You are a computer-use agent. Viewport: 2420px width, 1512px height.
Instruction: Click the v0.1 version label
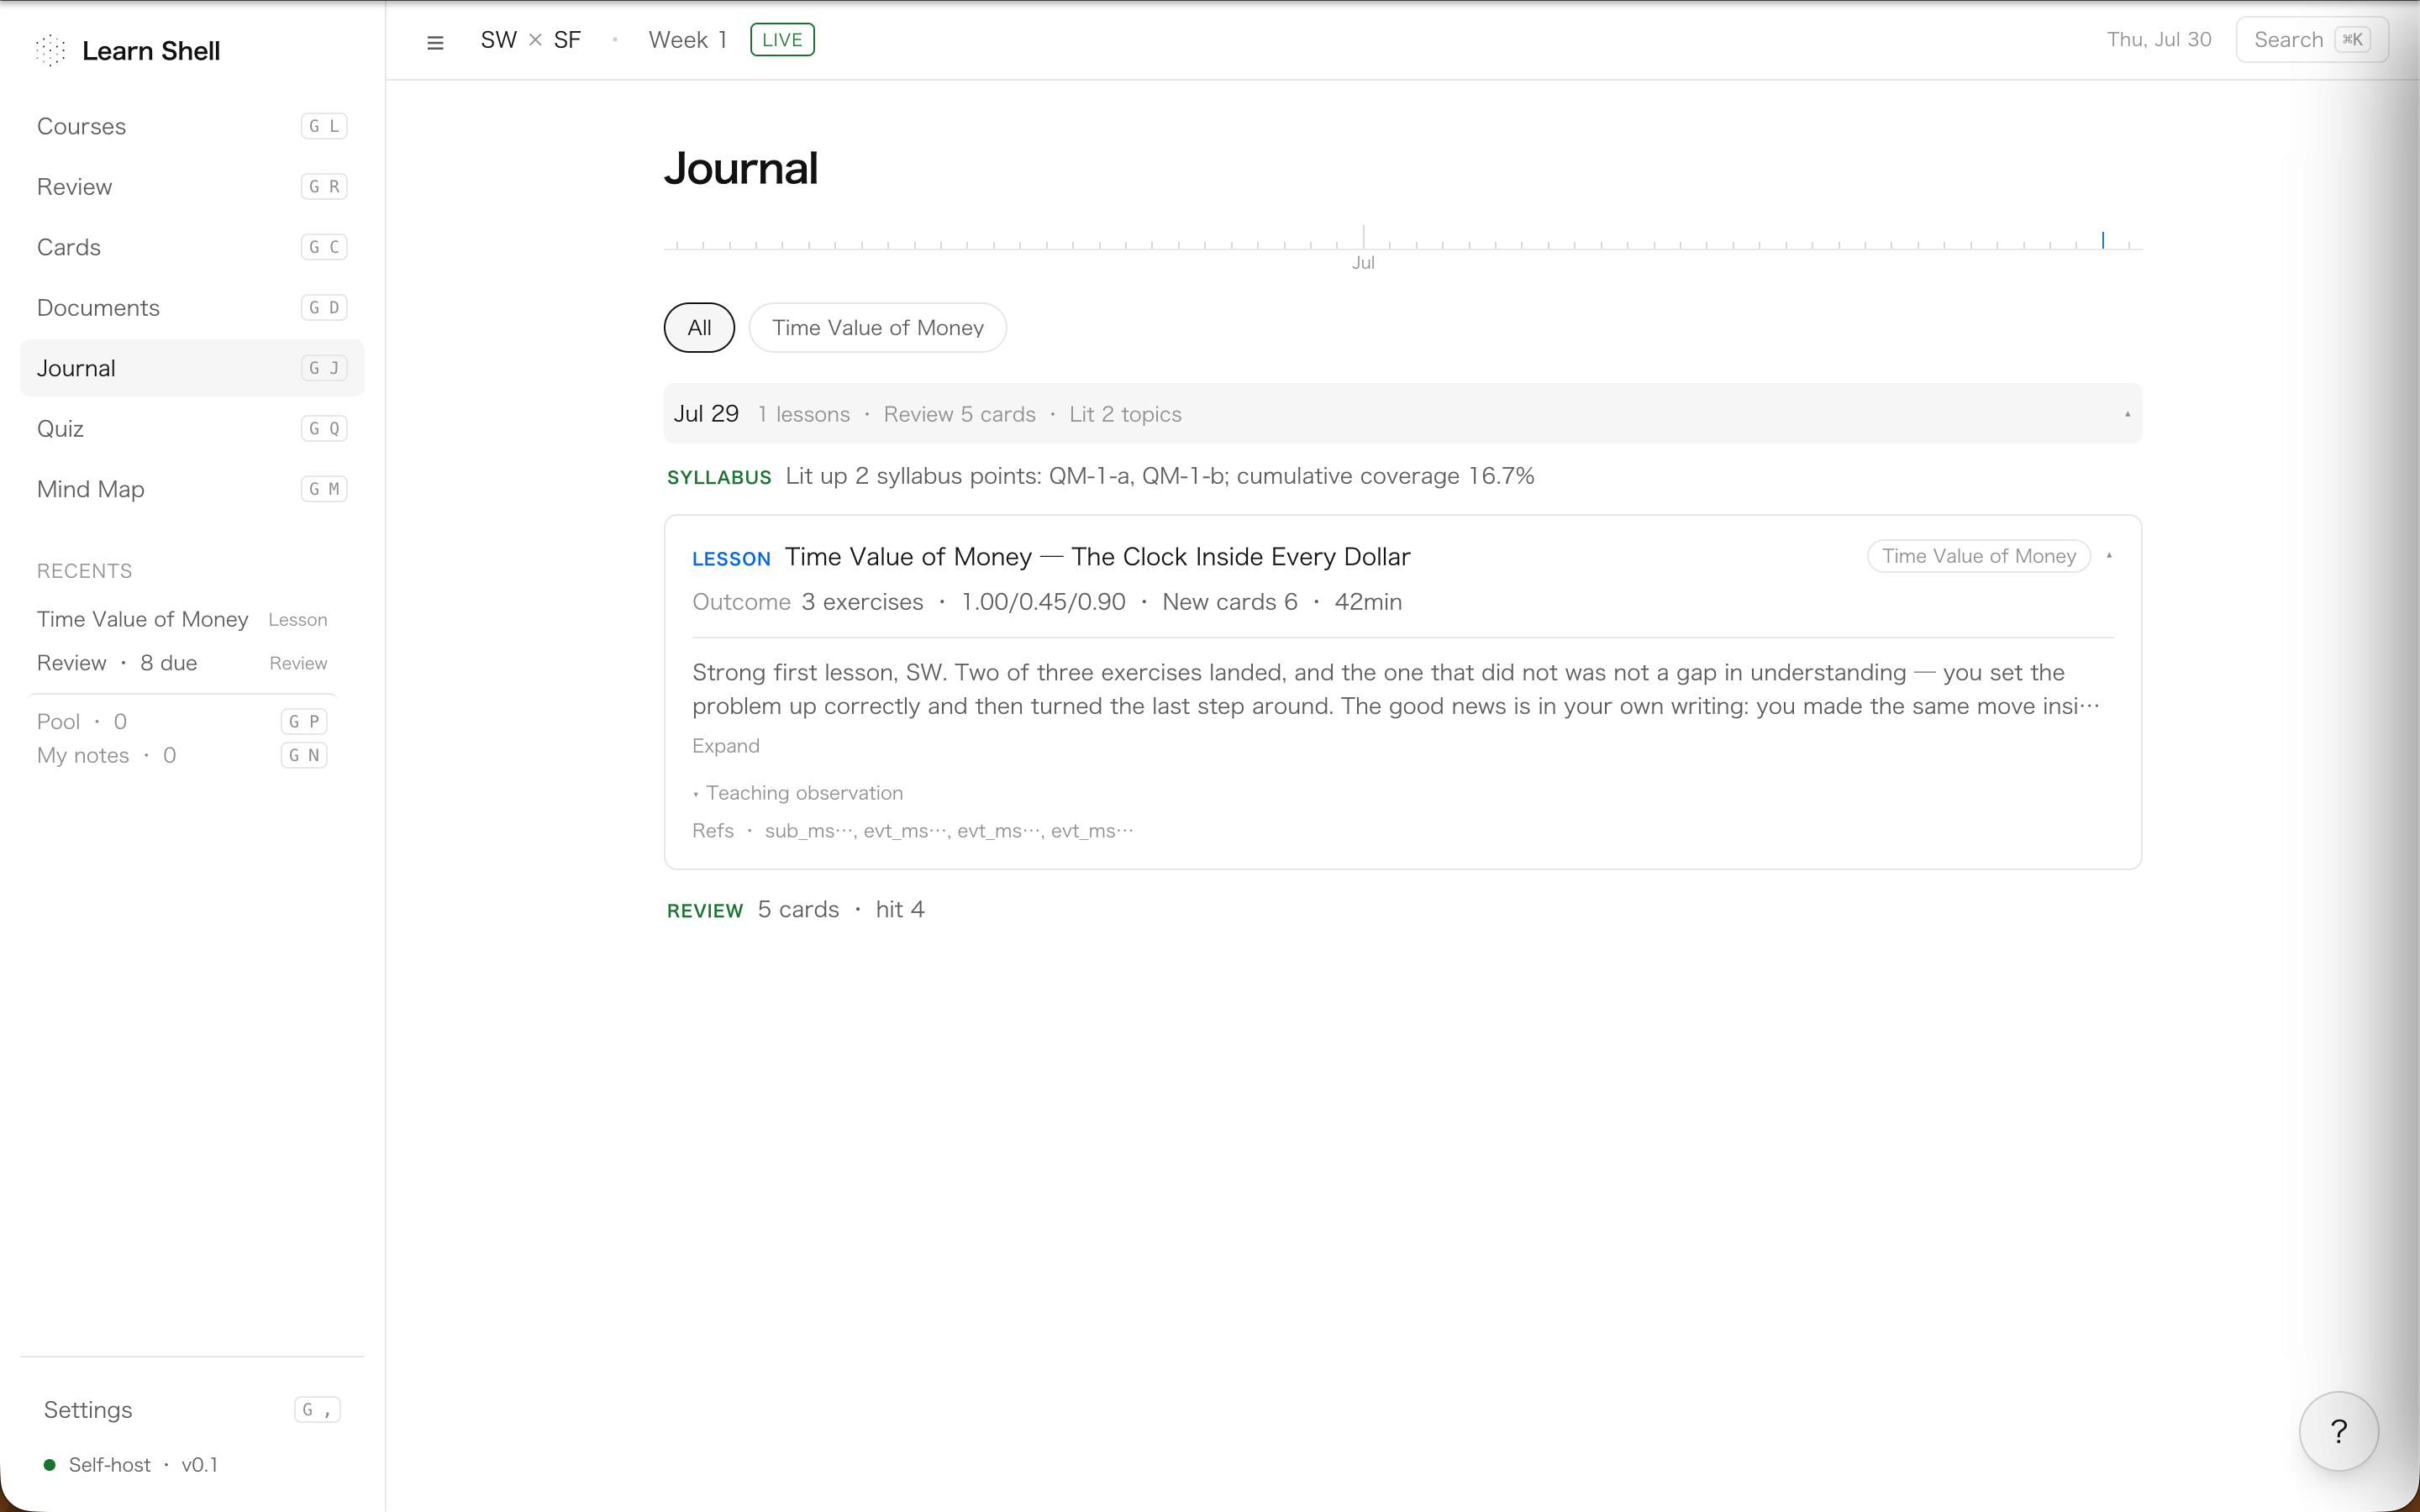(200, 1465)
